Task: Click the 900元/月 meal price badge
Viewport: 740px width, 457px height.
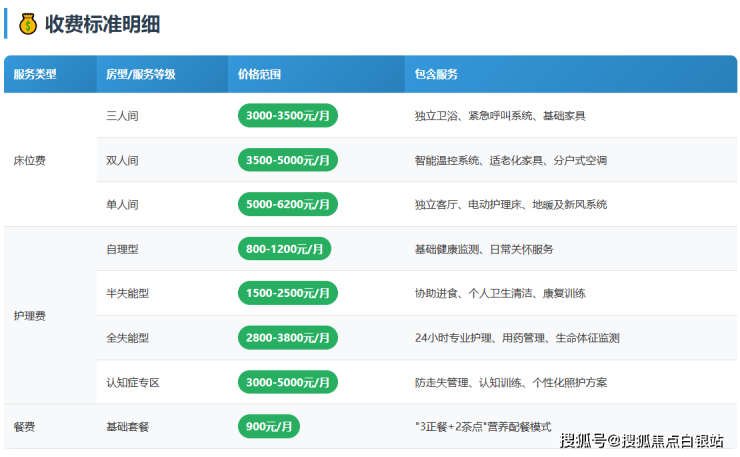Action: click(267, 426)
